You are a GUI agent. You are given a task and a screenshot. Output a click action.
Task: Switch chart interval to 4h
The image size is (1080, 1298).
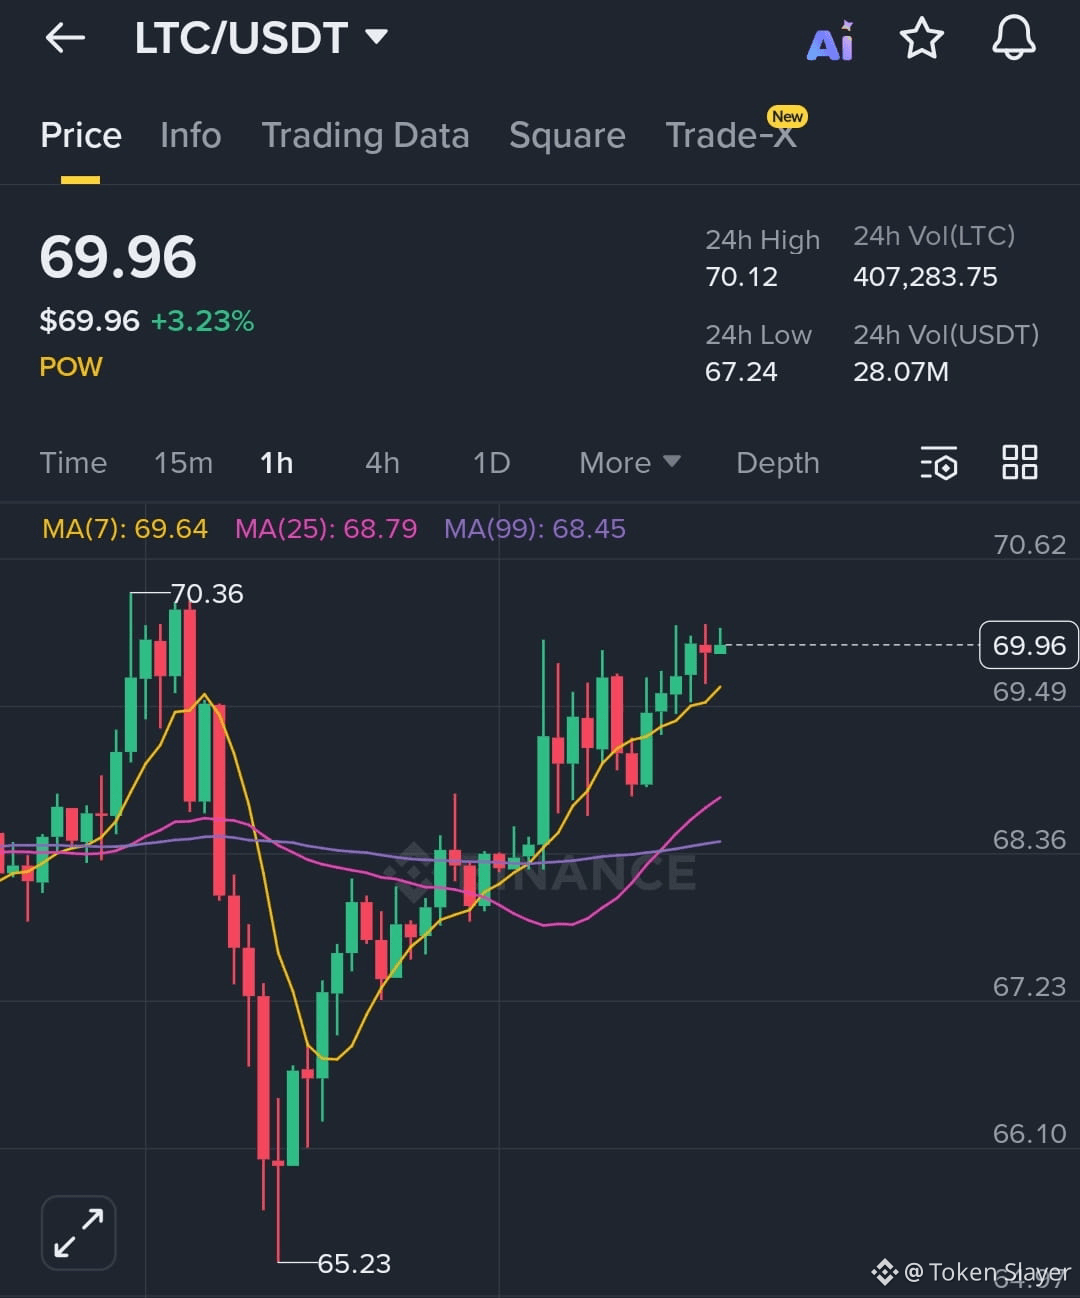click(x=382, y=463)
